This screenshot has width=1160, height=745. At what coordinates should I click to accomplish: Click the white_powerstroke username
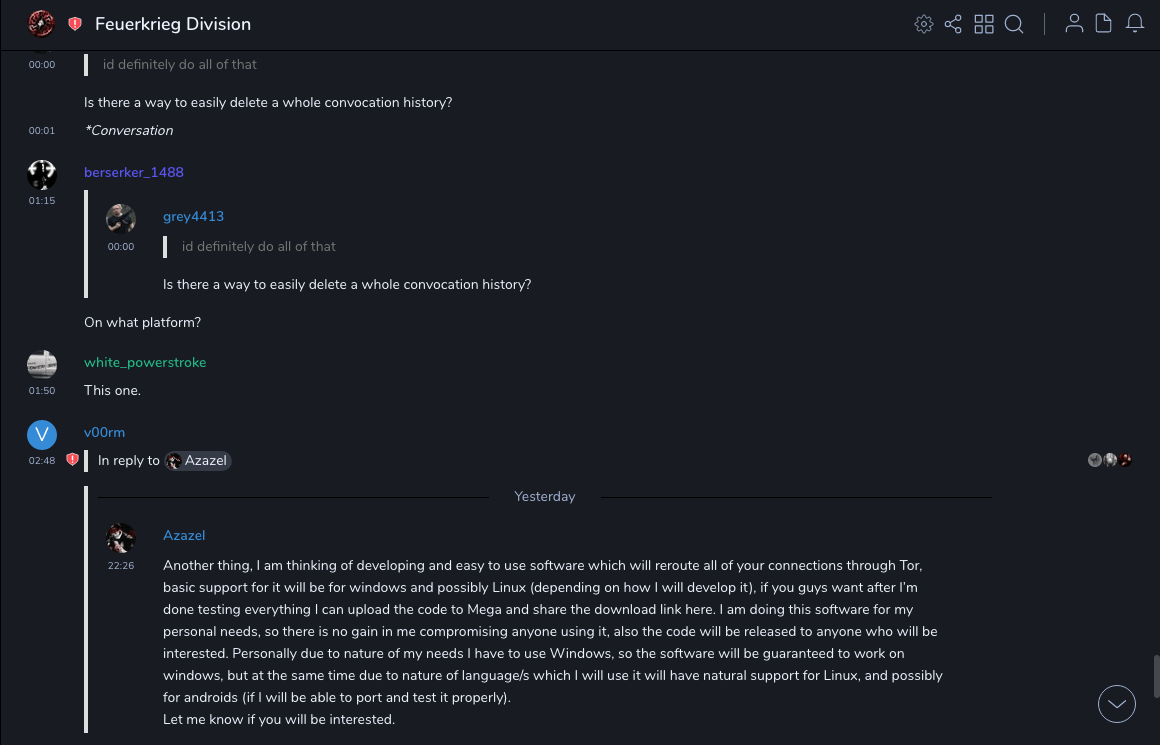click(145, 362)
